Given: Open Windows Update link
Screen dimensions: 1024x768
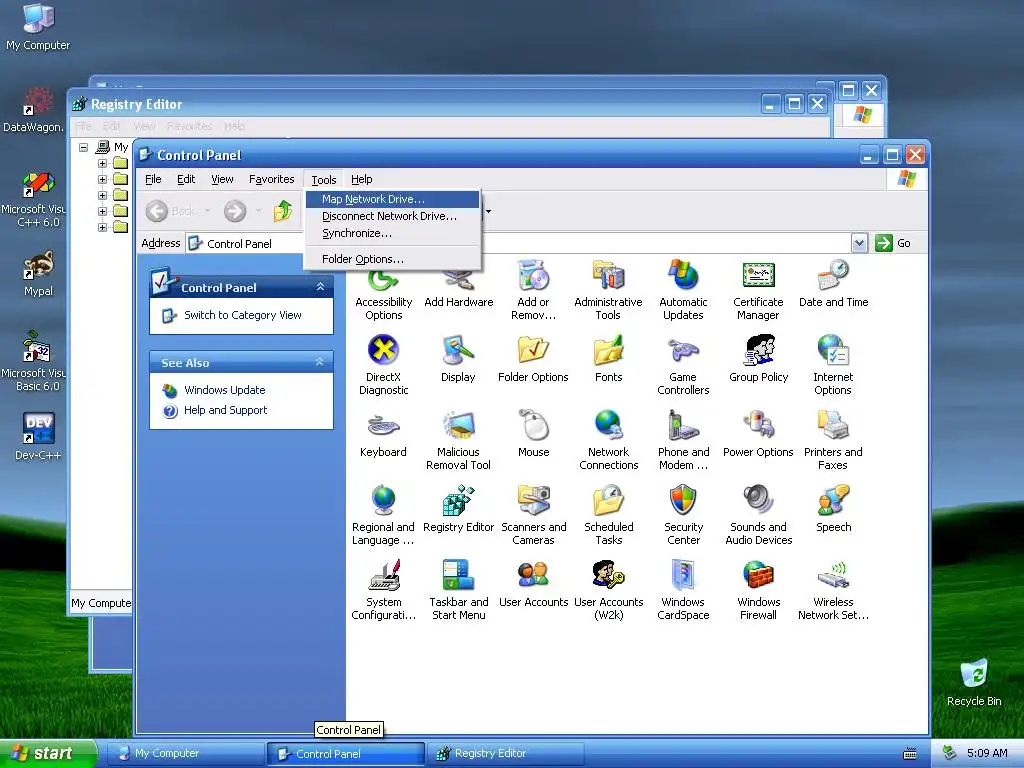Looking at the screenshot, I should point(225,391).
